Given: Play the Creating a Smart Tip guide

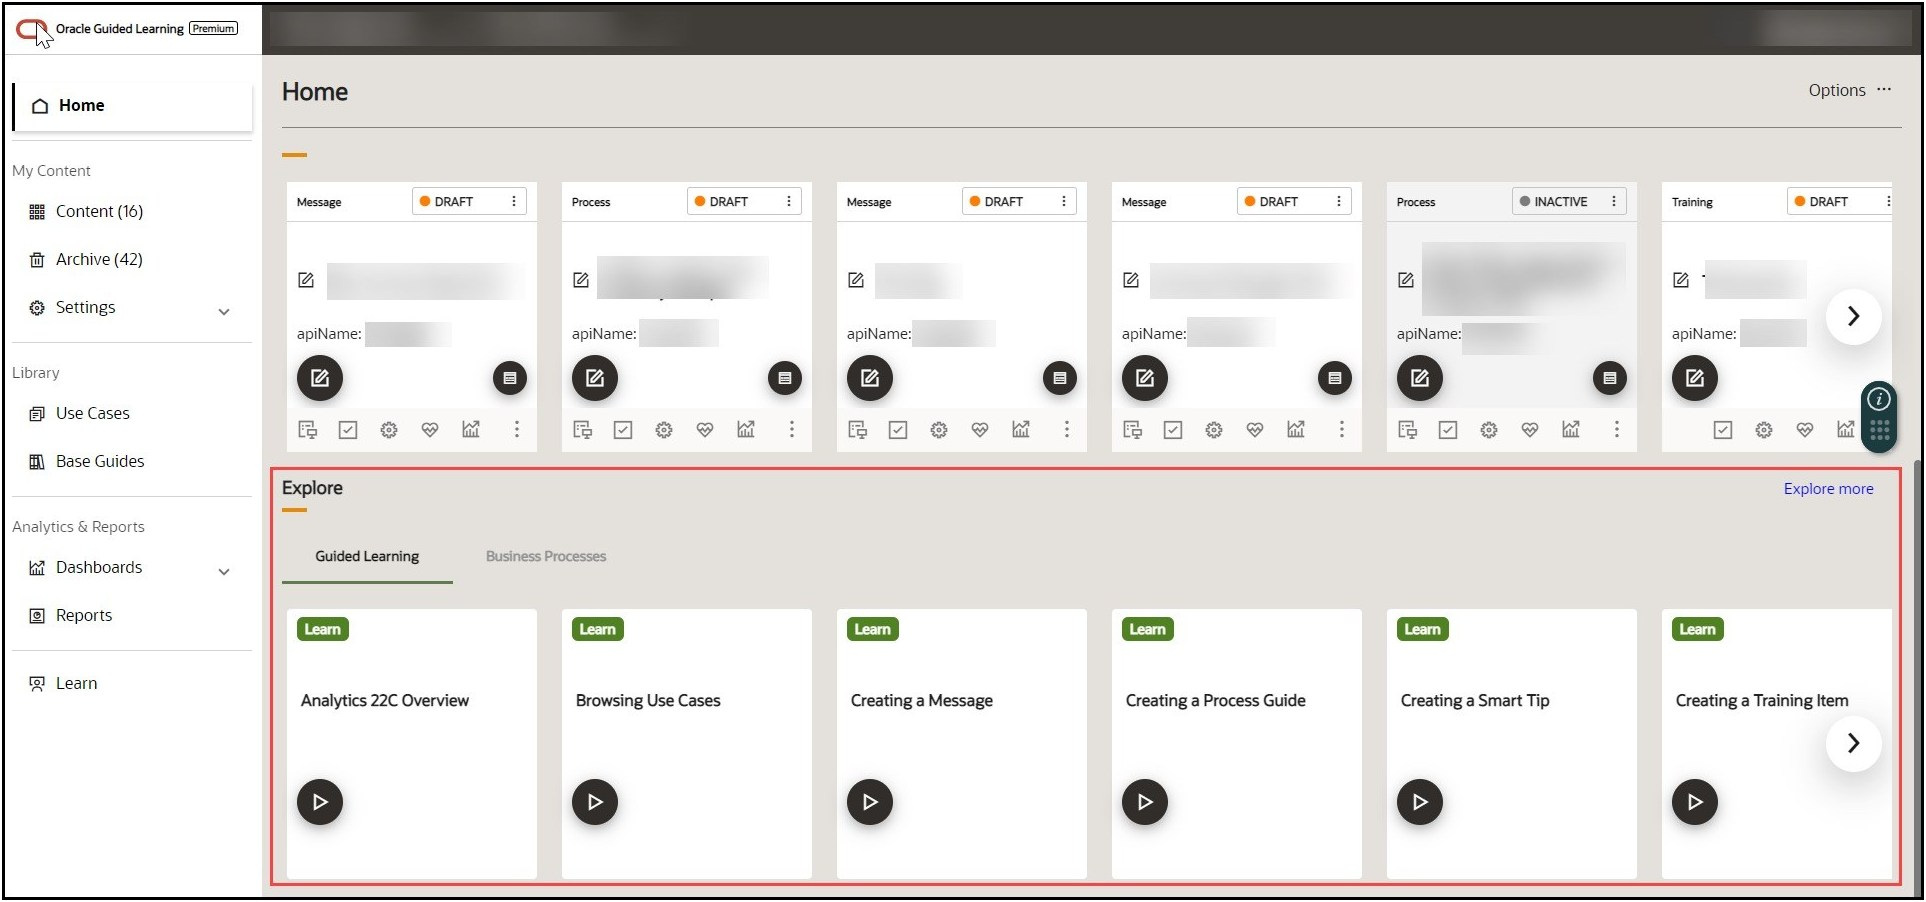Looking at the screenshot, I should 1420,802.
